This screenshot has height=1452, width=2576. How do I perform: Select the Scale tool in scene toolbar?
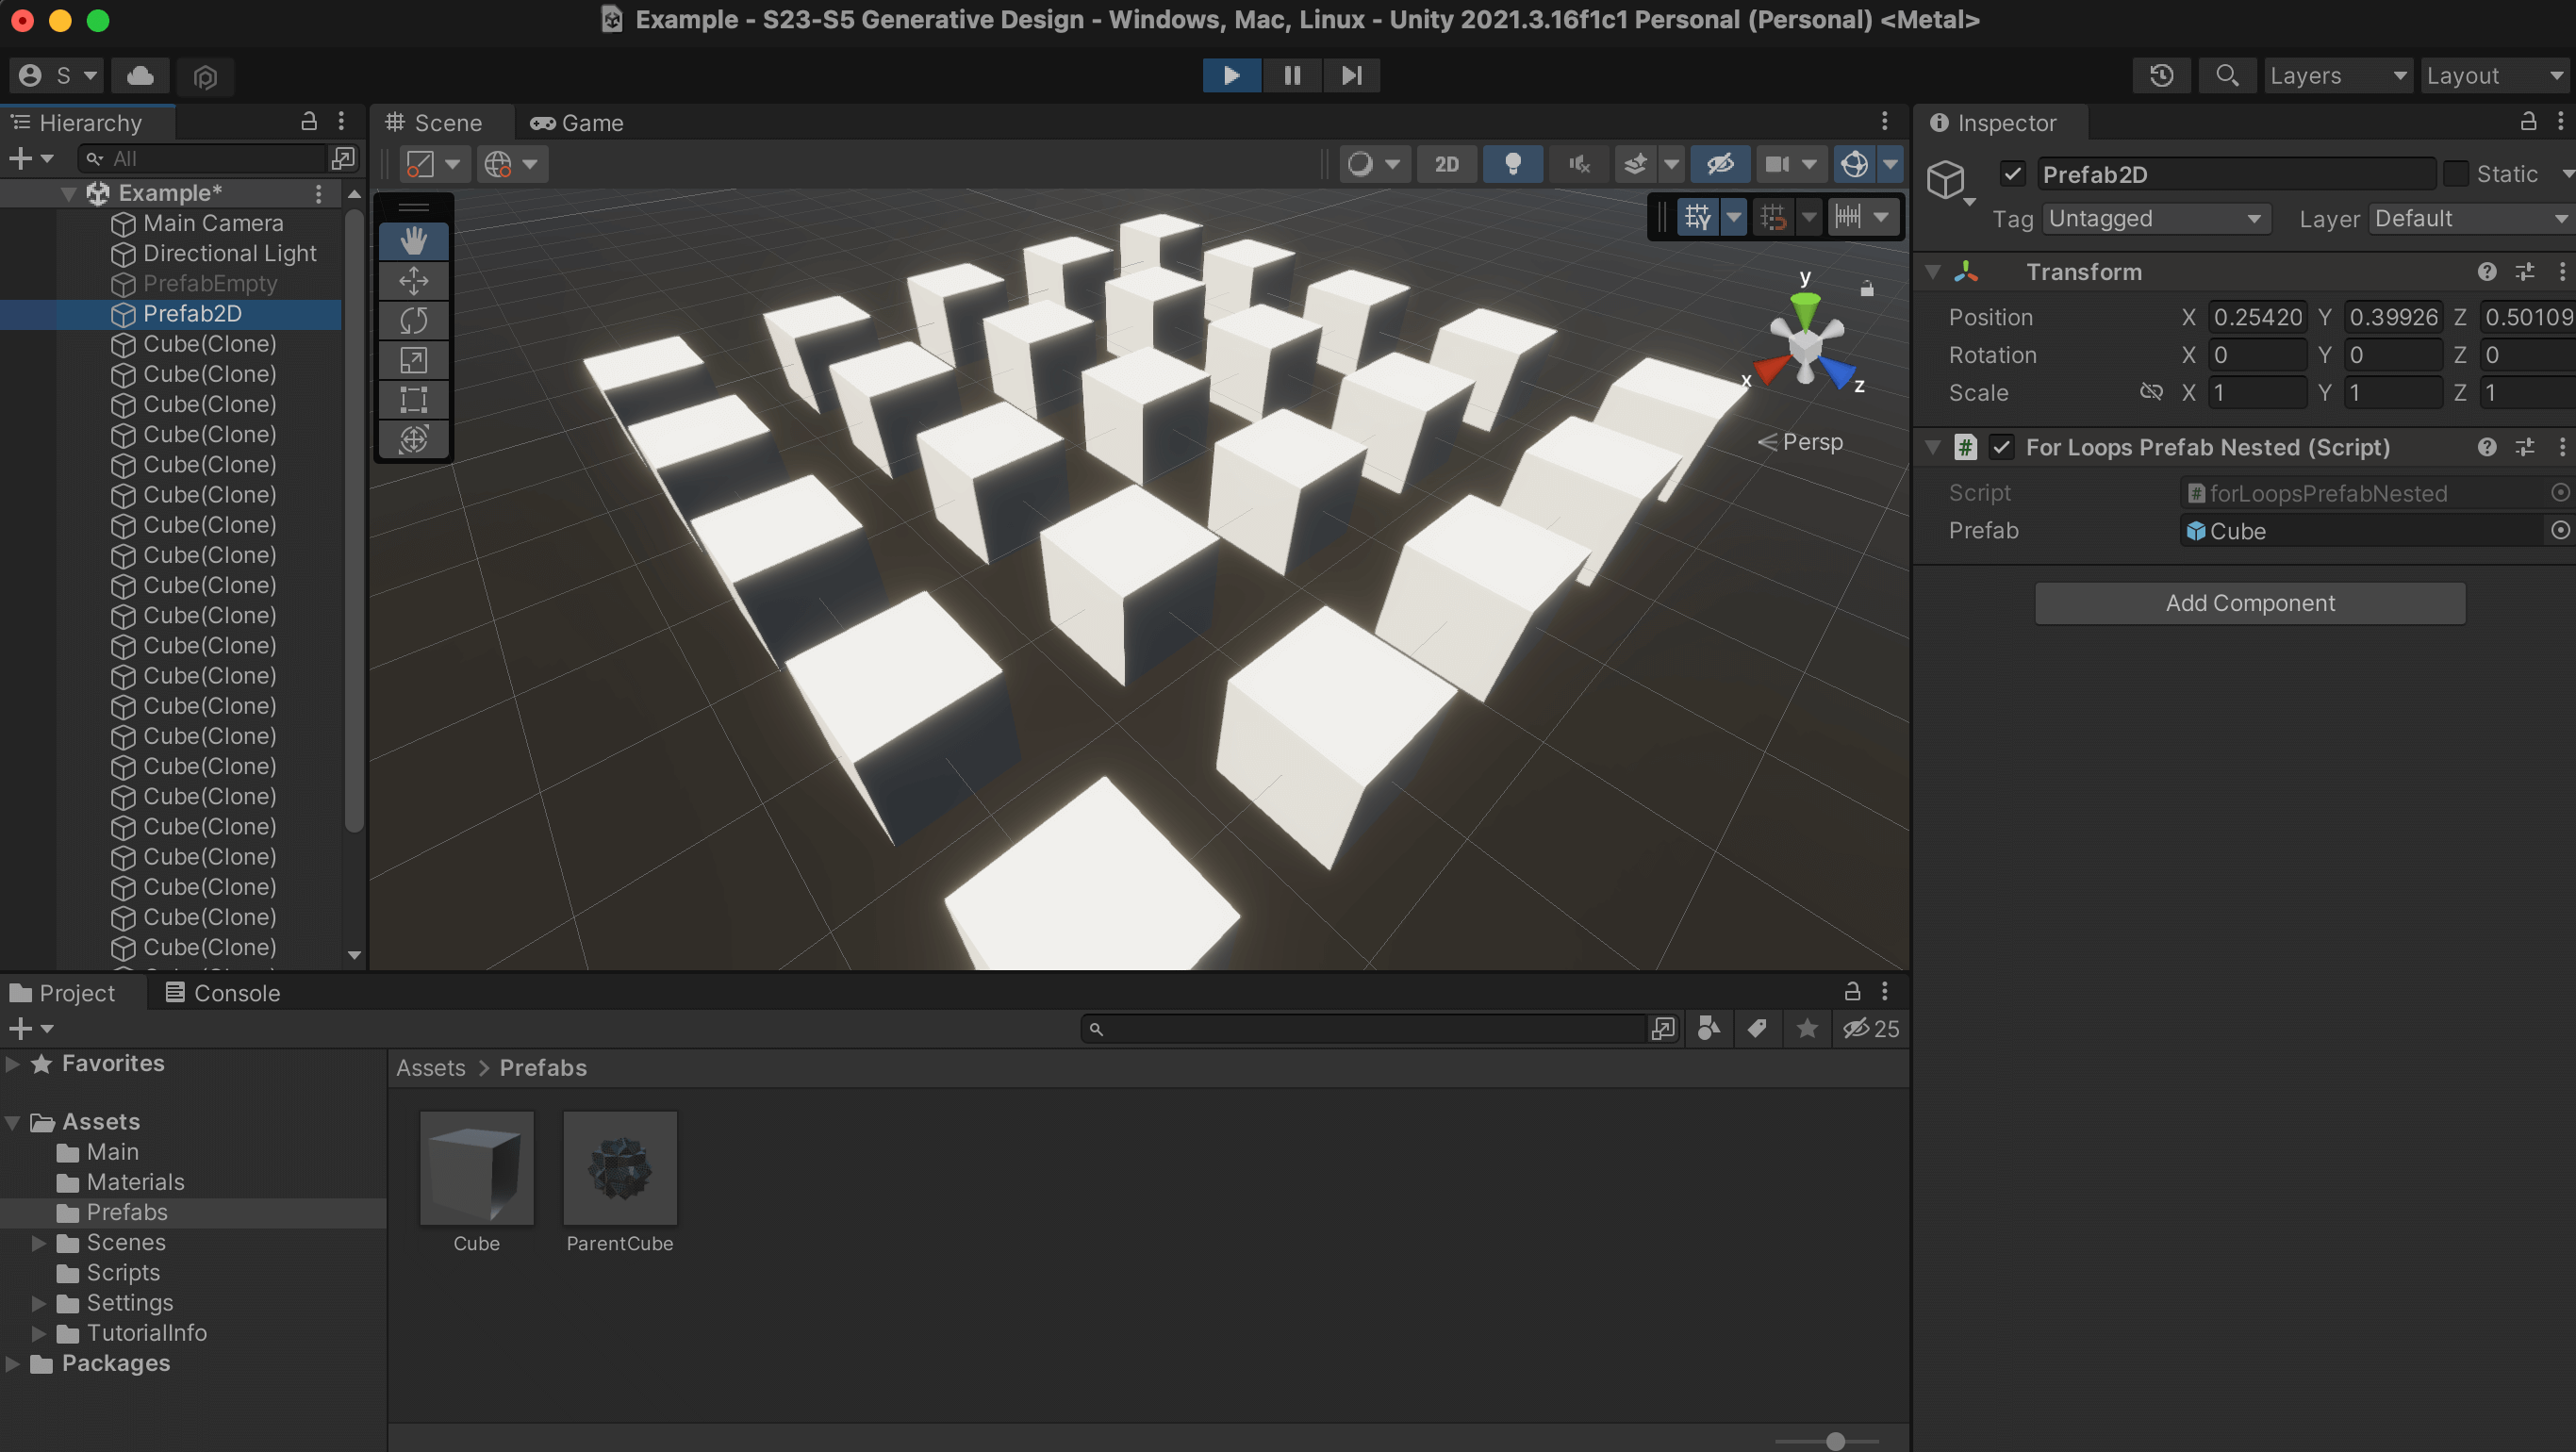(x=413, y=360)
